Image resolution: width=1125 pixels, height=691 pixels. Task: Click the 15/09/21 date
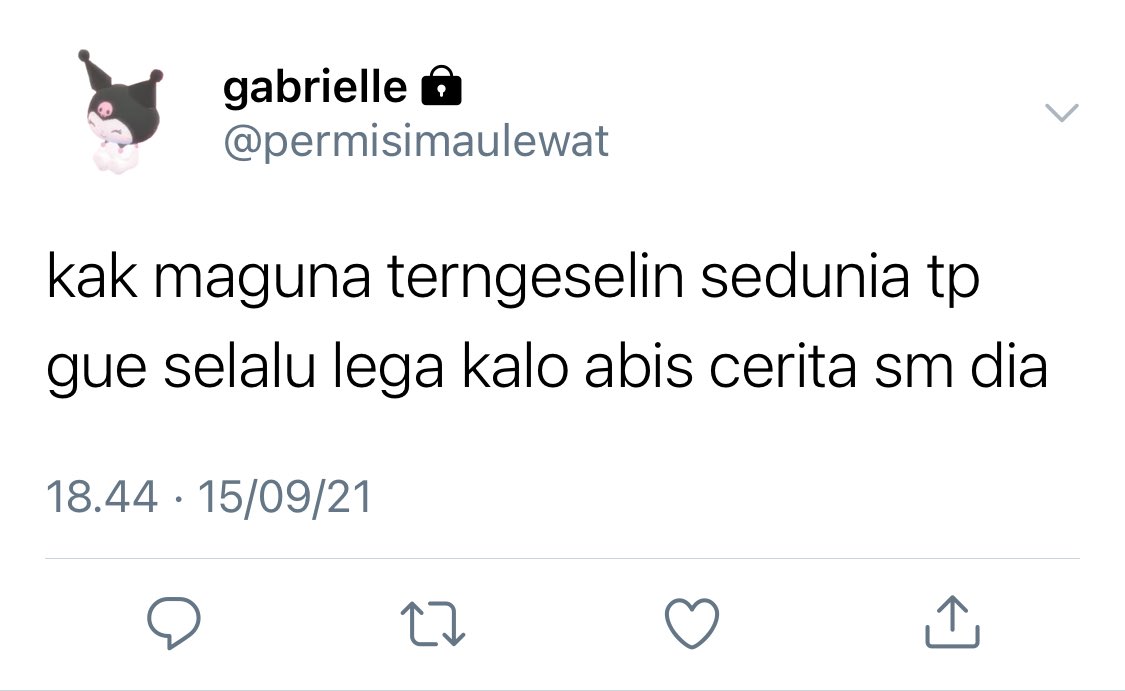(x=285, y=497)
